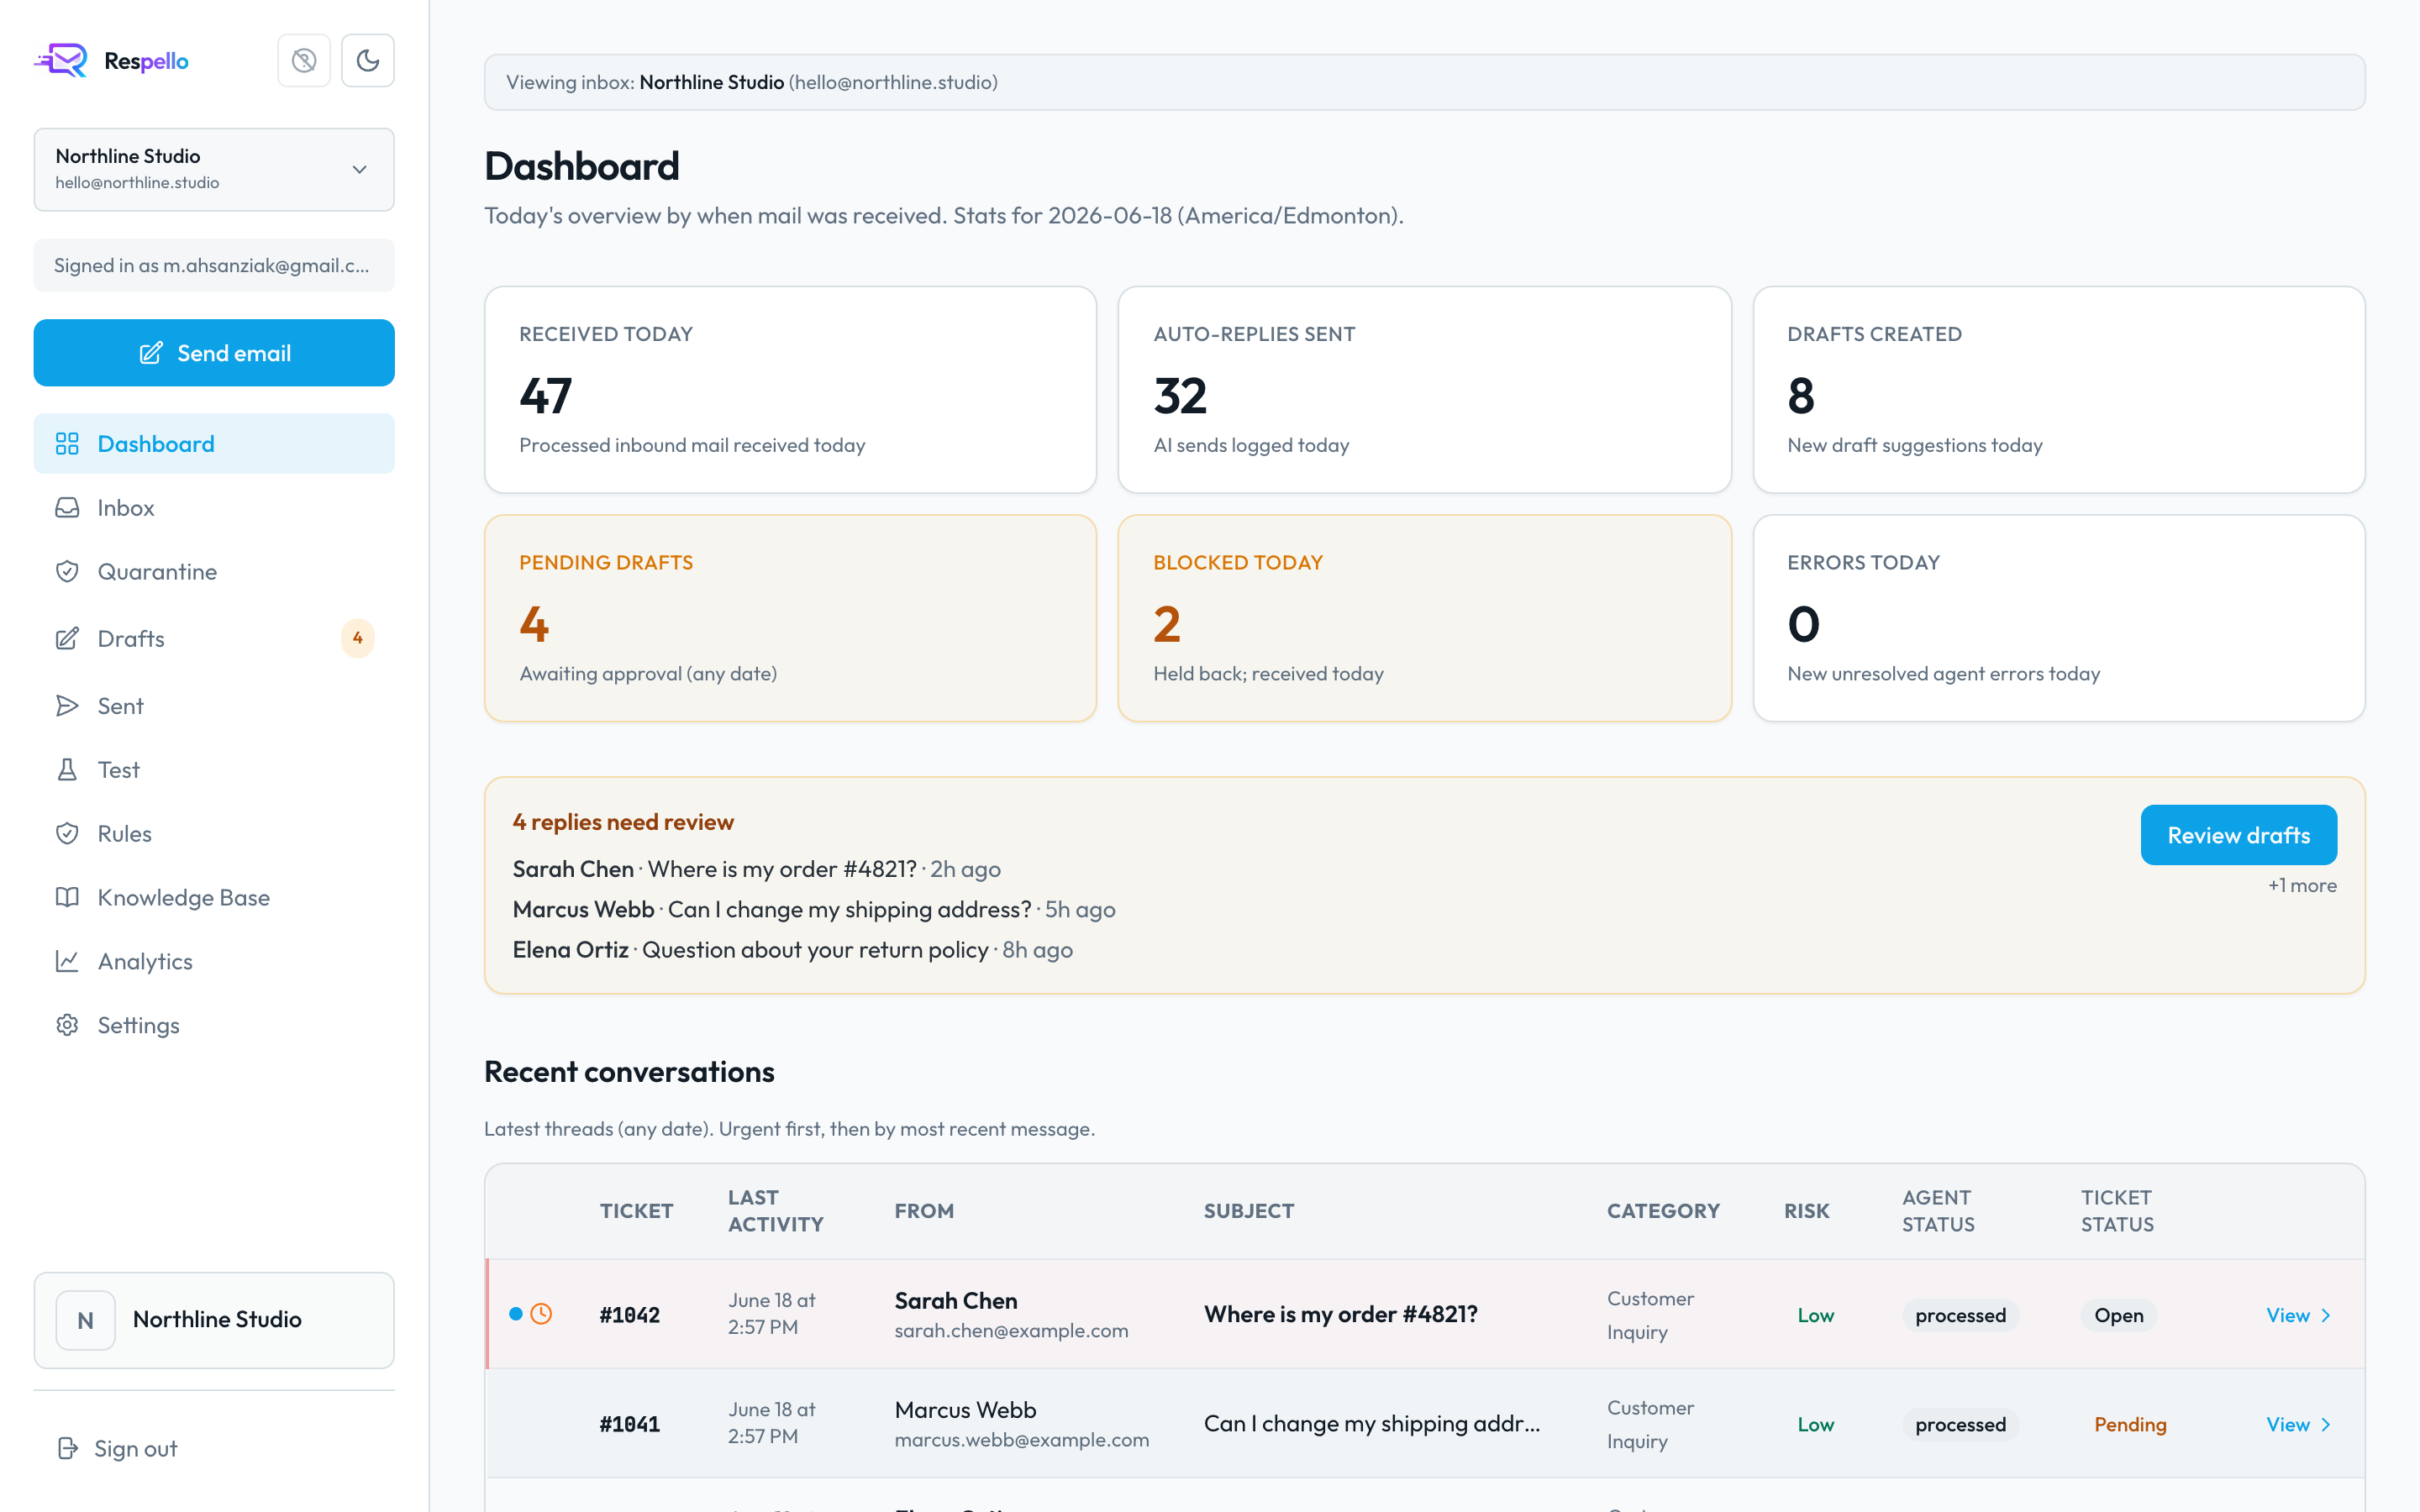Click View link for ticket #1042
This screenshot has height=1512, width=2420.
[x=2298, y=1315]
